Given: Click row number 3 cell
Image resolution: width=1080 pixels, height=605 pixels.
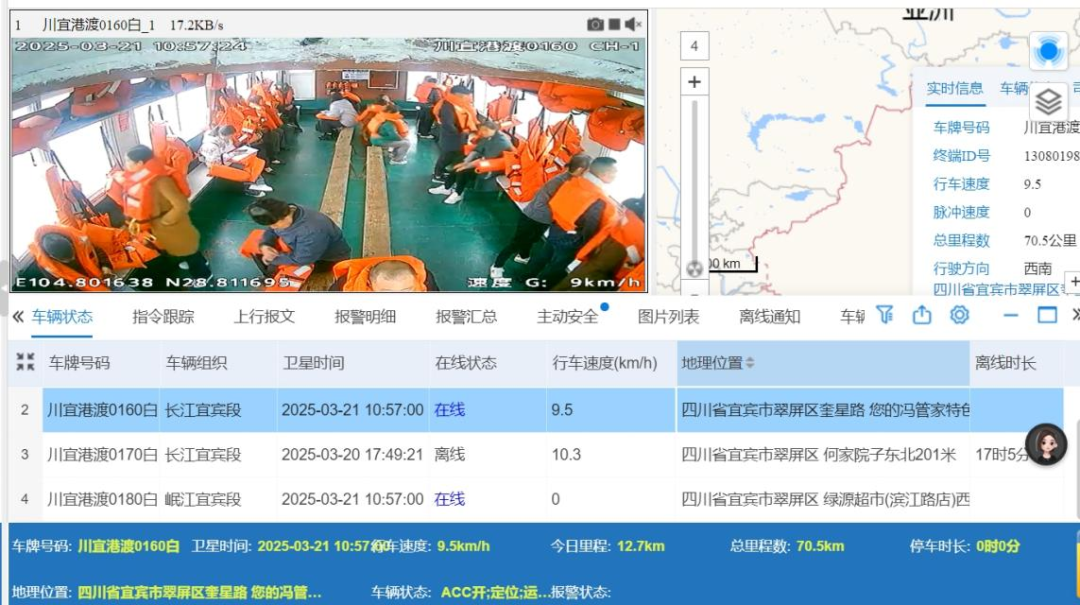Looking at the screenshot, I should (x=25, y=455).
